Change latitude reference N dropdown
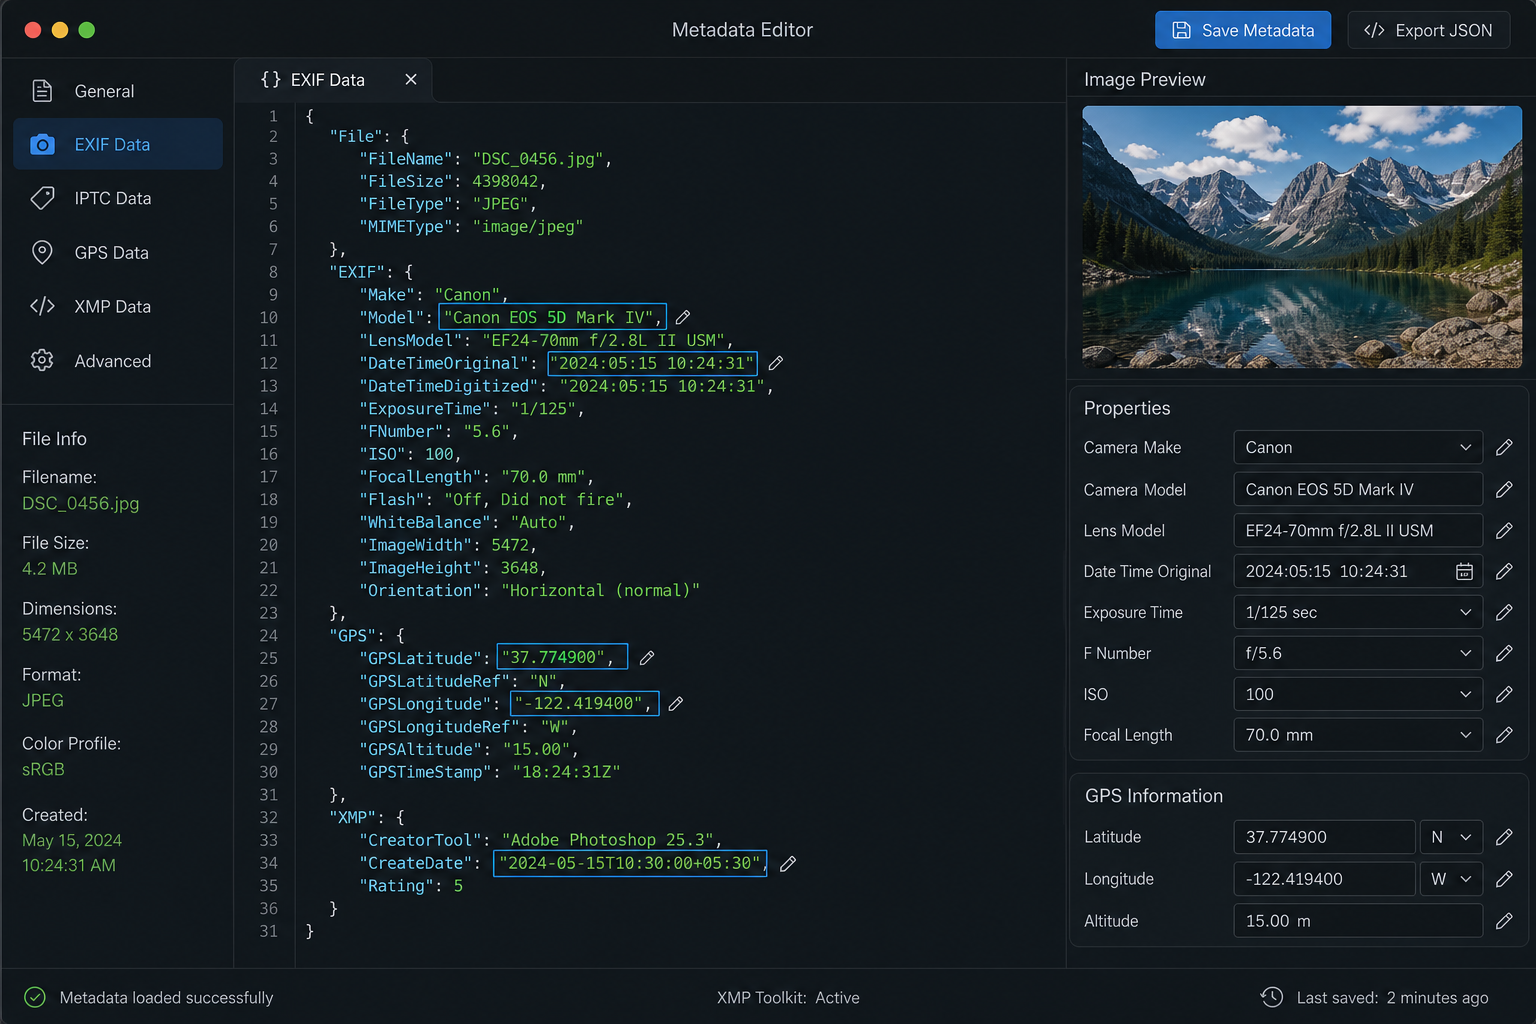Image resolution: width=1536 pixels, height=1024 pixels. point(1451,837)
